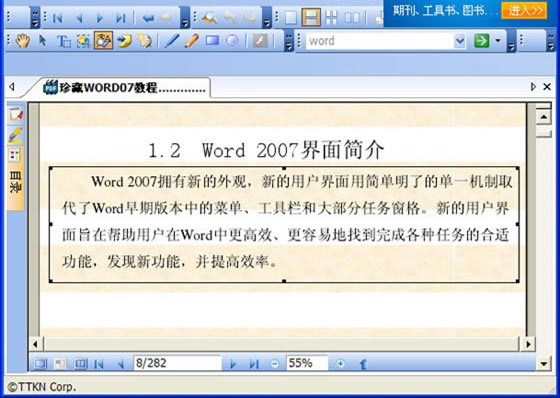This screenshot has height=398, width=560.
Task: Expand the far right toolbar overflow
Action: pyautogui.click(x=551, y=41)
